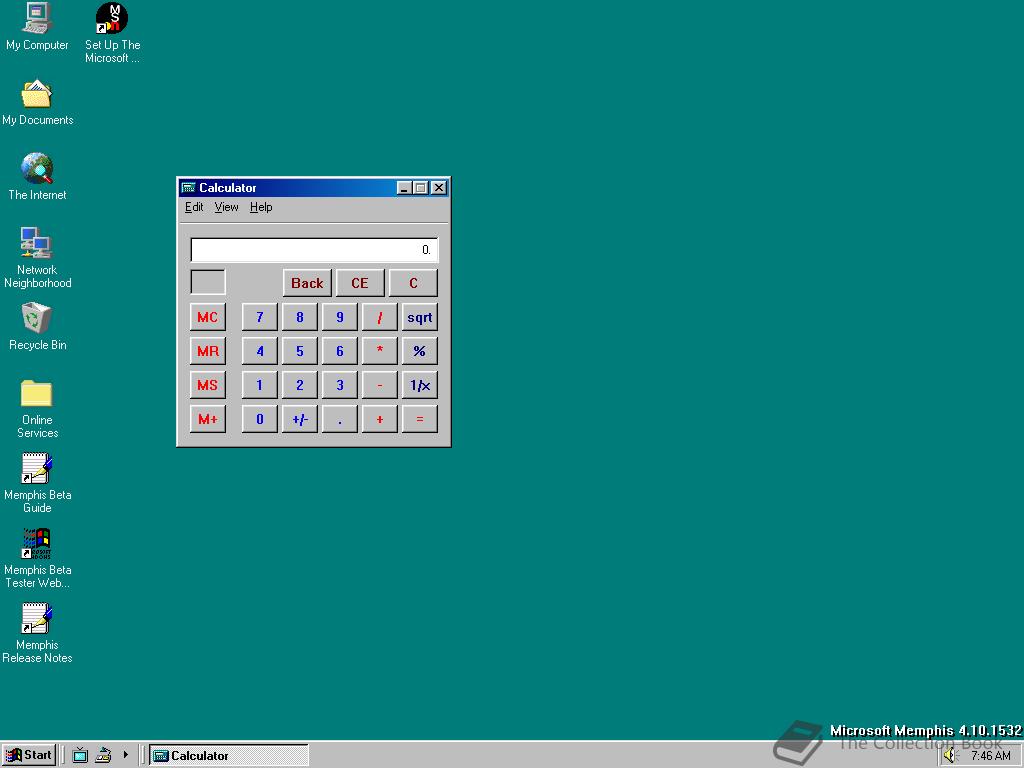Open the Start menu
This screenshot has height=768, width=1024.
click(x=29, y=755)
